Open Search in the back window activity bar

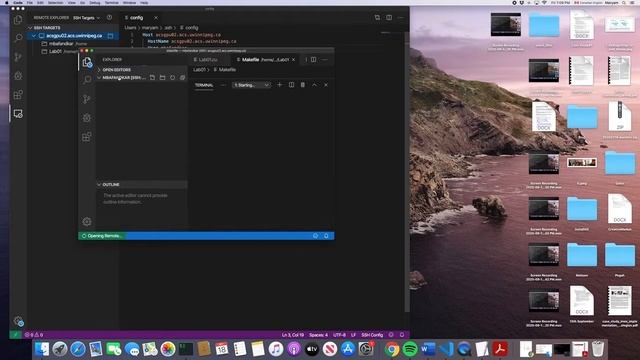(x=18, y=38)
